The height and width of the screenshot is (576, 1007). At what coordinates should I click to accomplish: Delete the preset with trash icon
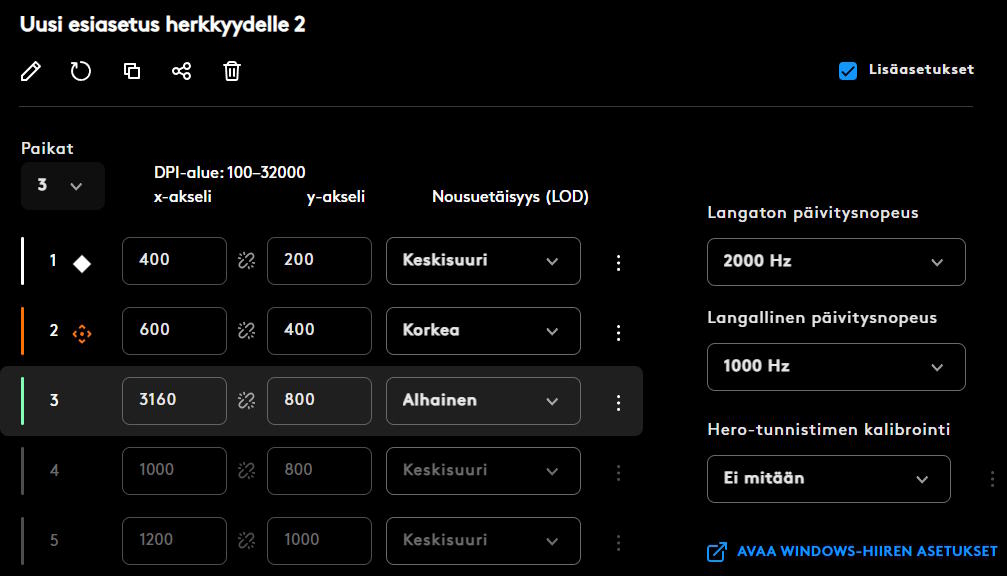pos(232,71)
